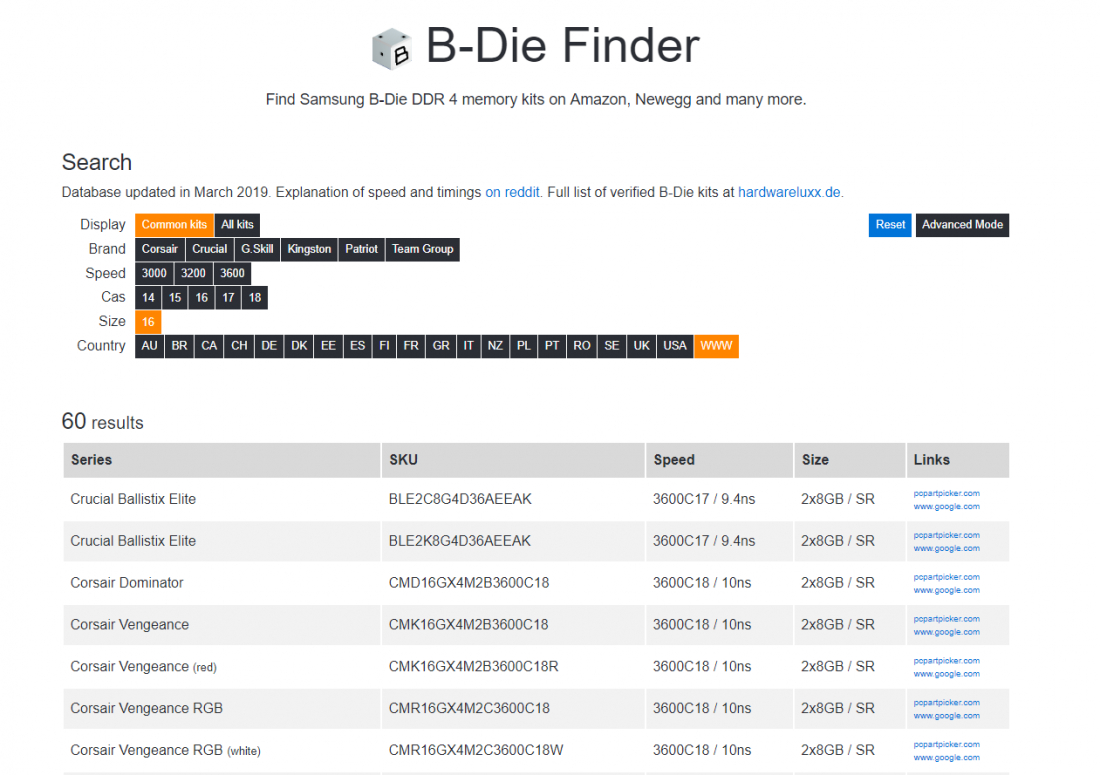Select speed 3200 filter
Screen dimensions: 1100x775
[194, 274]
